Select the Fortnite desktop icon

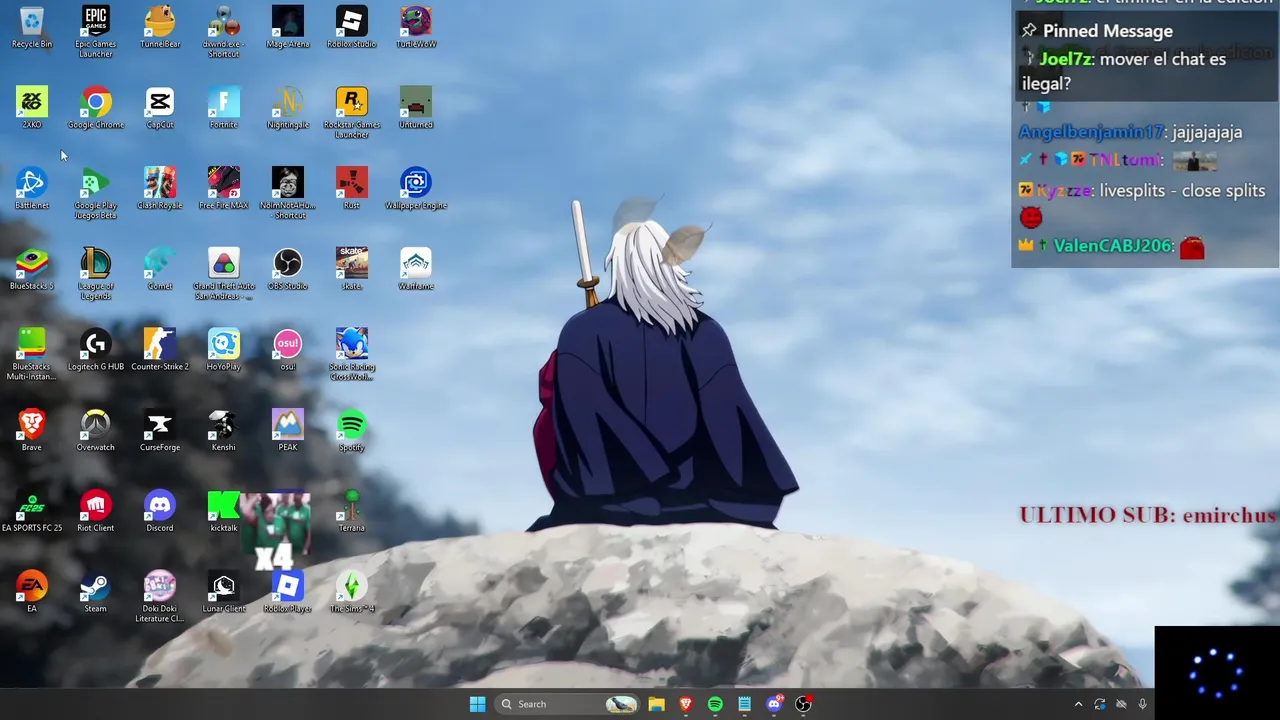tap(224, 108)
